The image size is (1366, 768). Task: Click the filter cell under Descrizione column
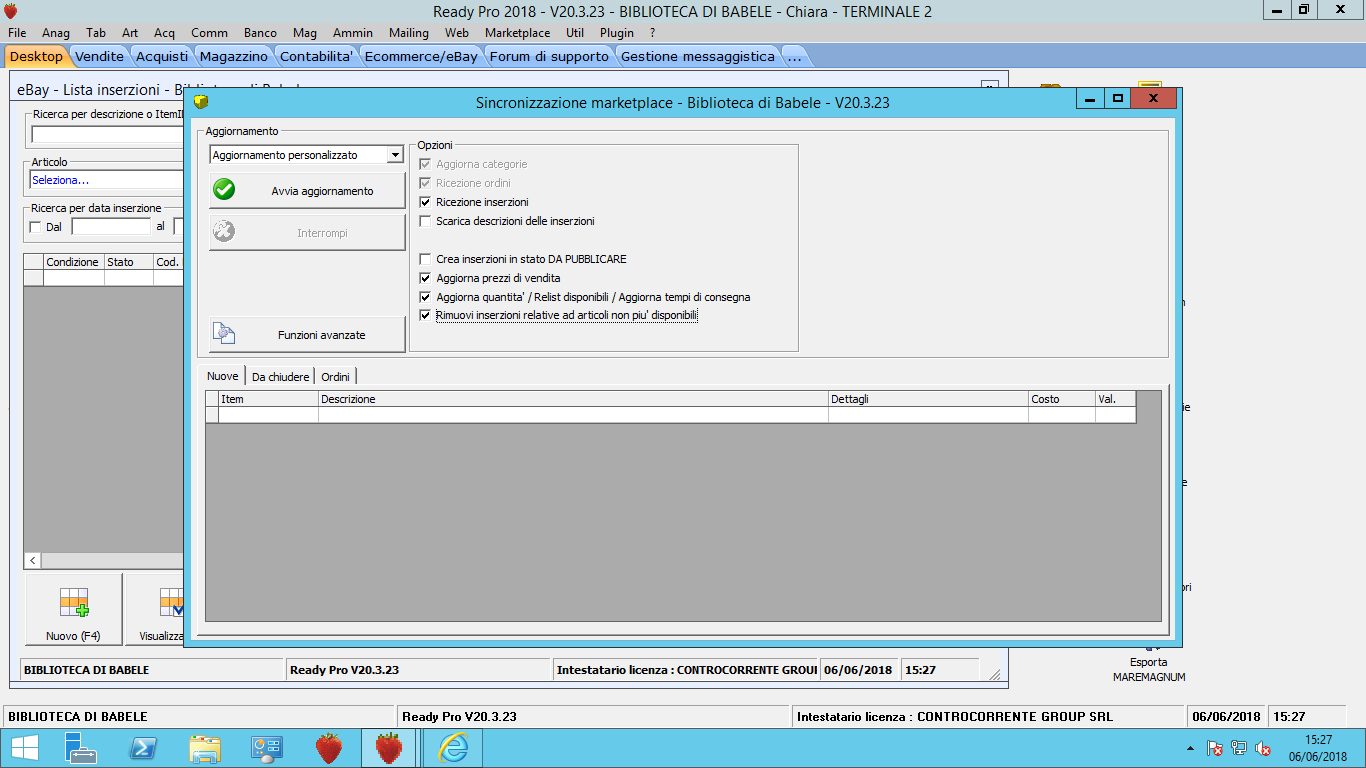573,415
